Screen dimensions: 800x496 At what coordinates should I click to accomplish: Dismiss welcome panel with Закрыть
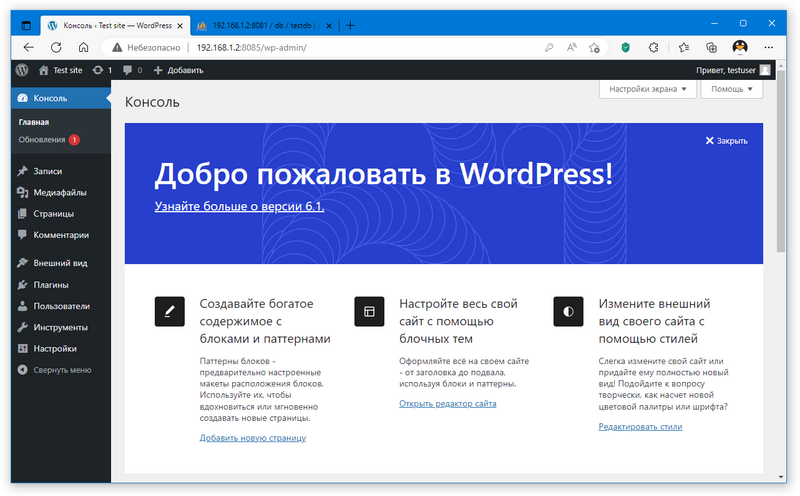[727, 141]
